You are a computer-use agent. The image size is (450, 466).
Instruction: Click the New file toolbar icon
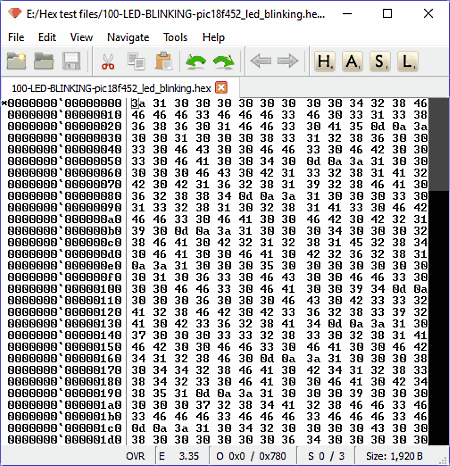point(16,61)
